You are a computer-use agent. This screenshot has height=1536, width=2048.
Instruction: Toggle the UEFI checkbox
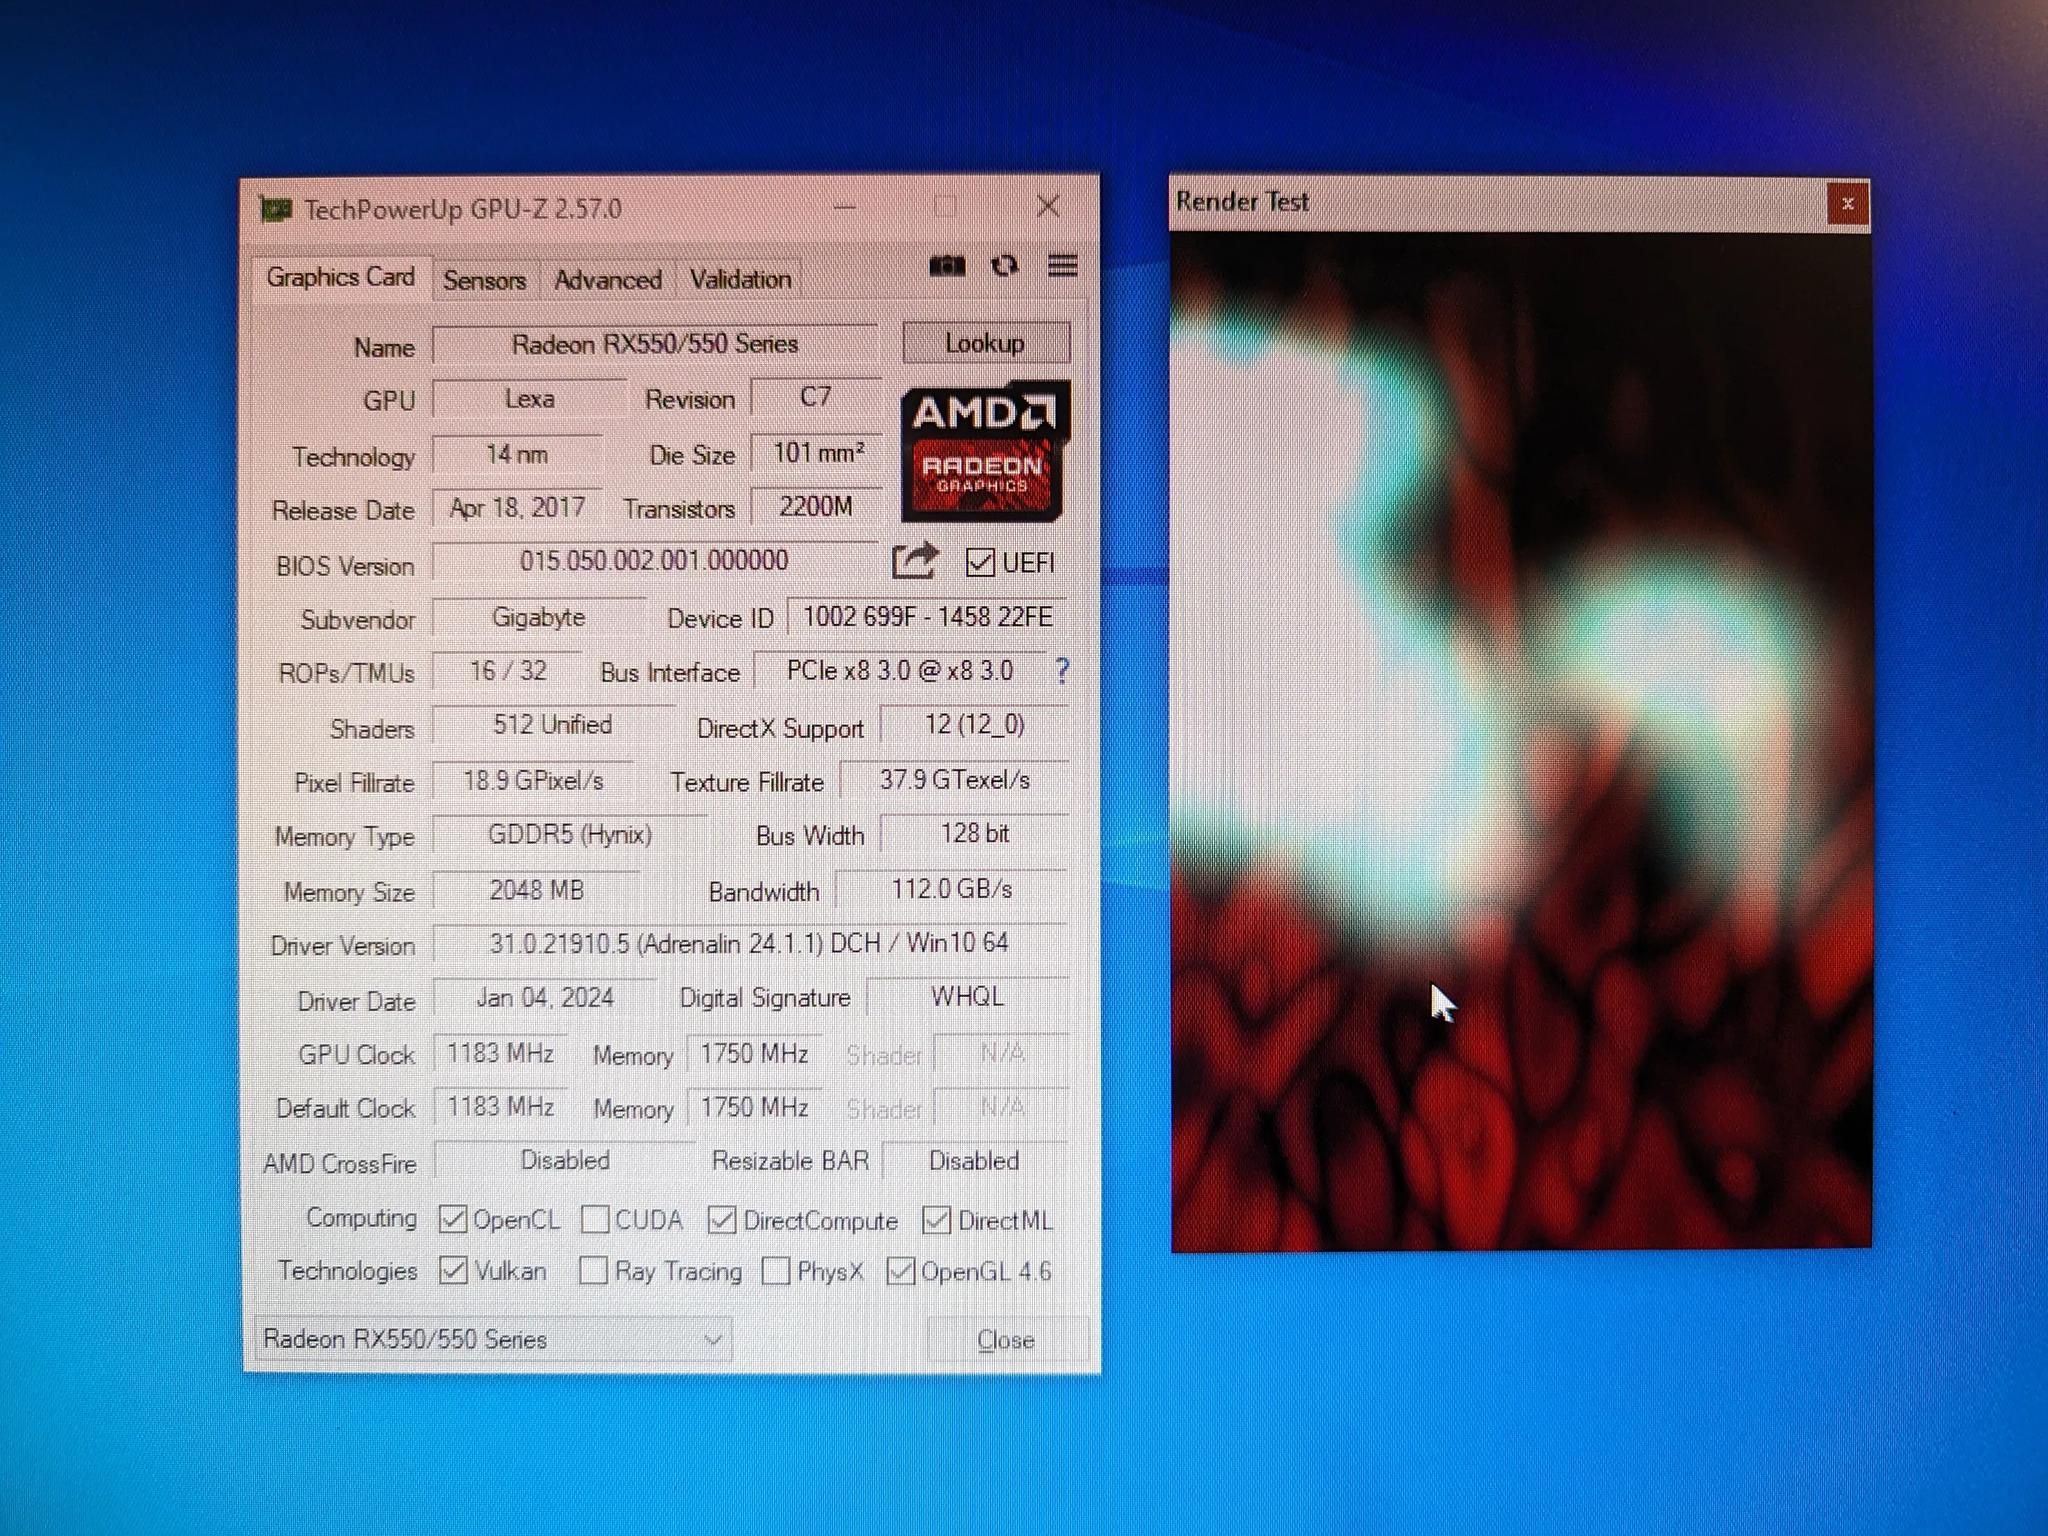980,563
